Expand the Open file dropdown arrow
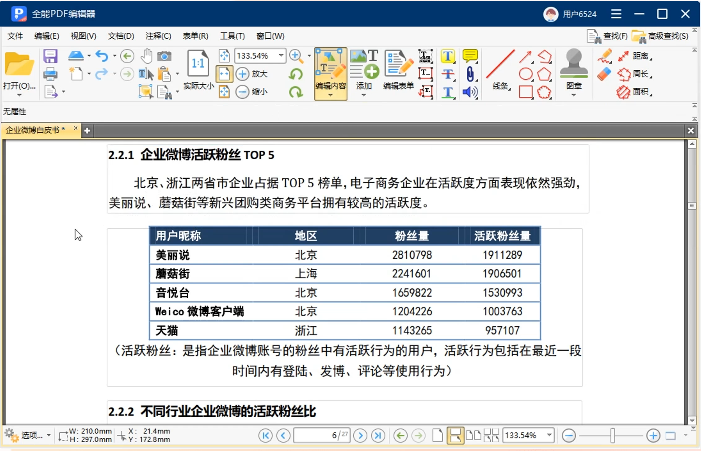The image size is (701, 451). [19, 95]
